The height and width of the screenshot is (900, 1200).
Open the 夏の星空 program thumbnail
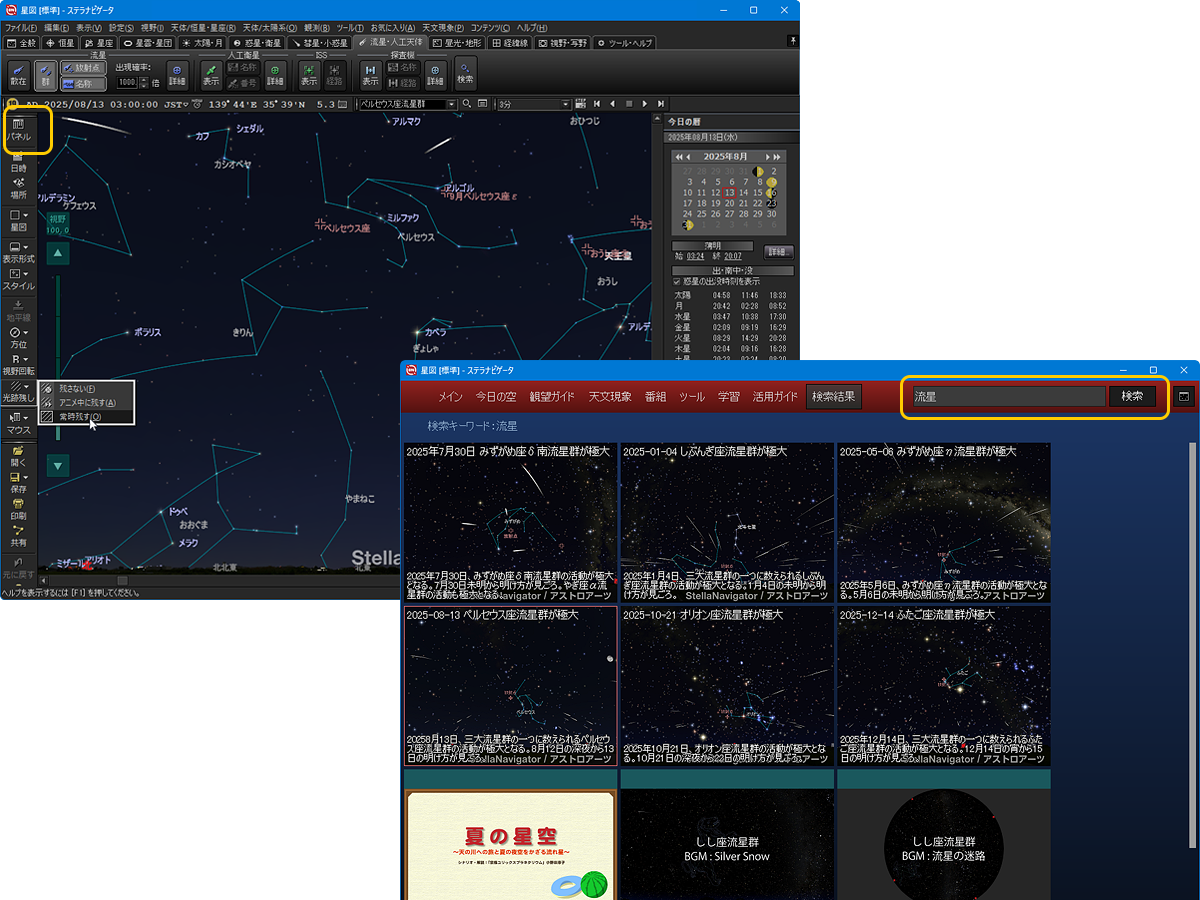pyautogui.click(x=510, y=844)
